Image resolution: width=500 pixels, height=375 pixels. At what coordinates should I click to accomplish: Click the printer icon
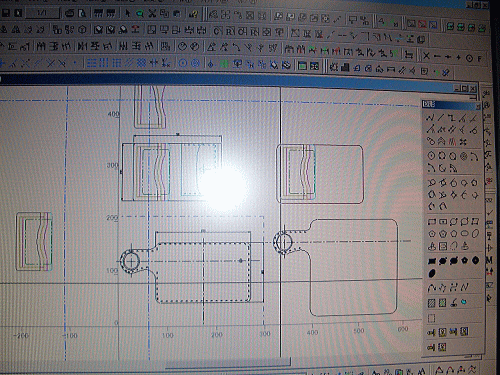click(x=69, y=13)
